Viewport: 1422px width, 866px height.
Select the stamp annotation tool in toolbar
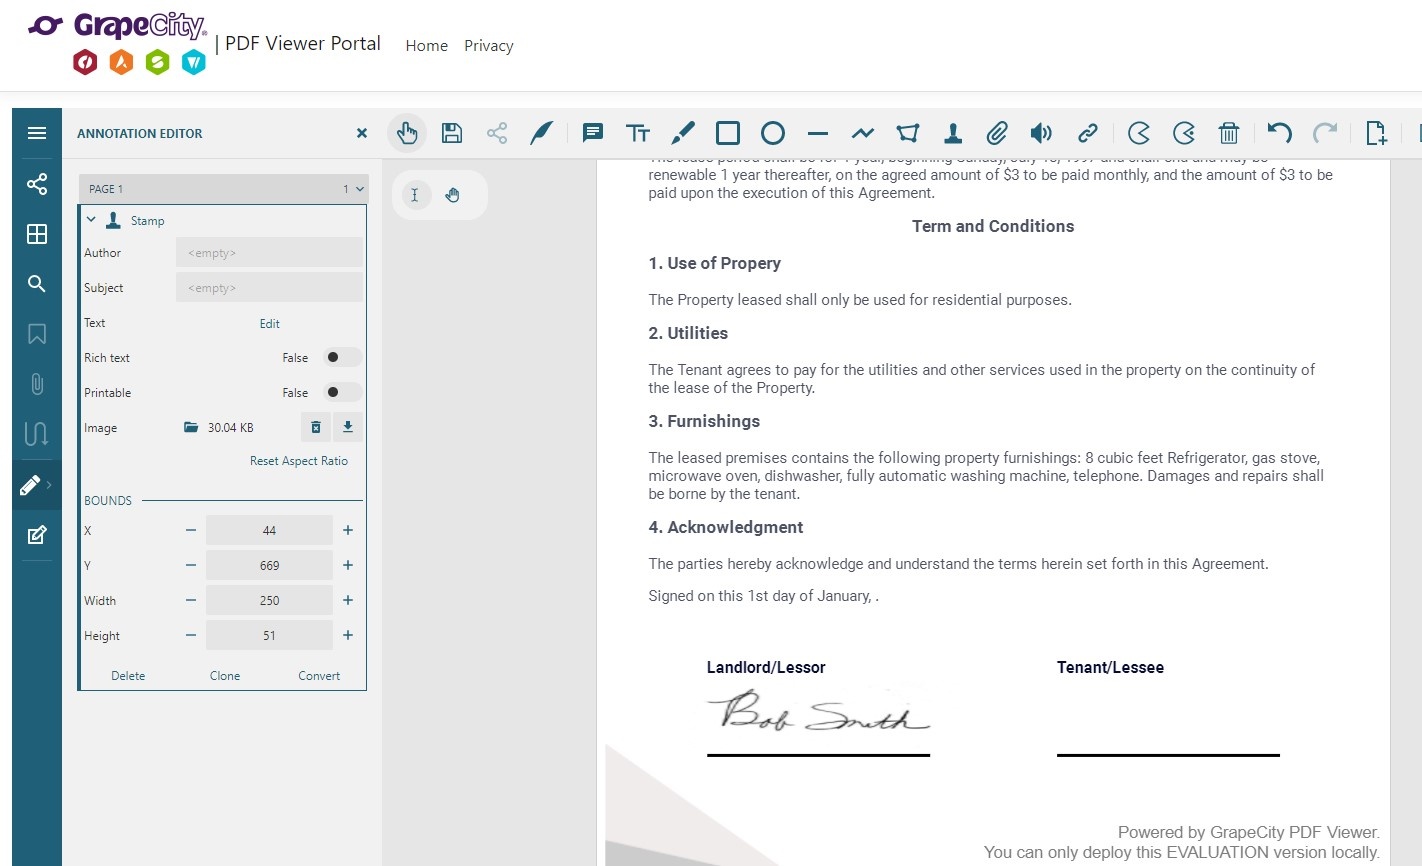(953, 133)
